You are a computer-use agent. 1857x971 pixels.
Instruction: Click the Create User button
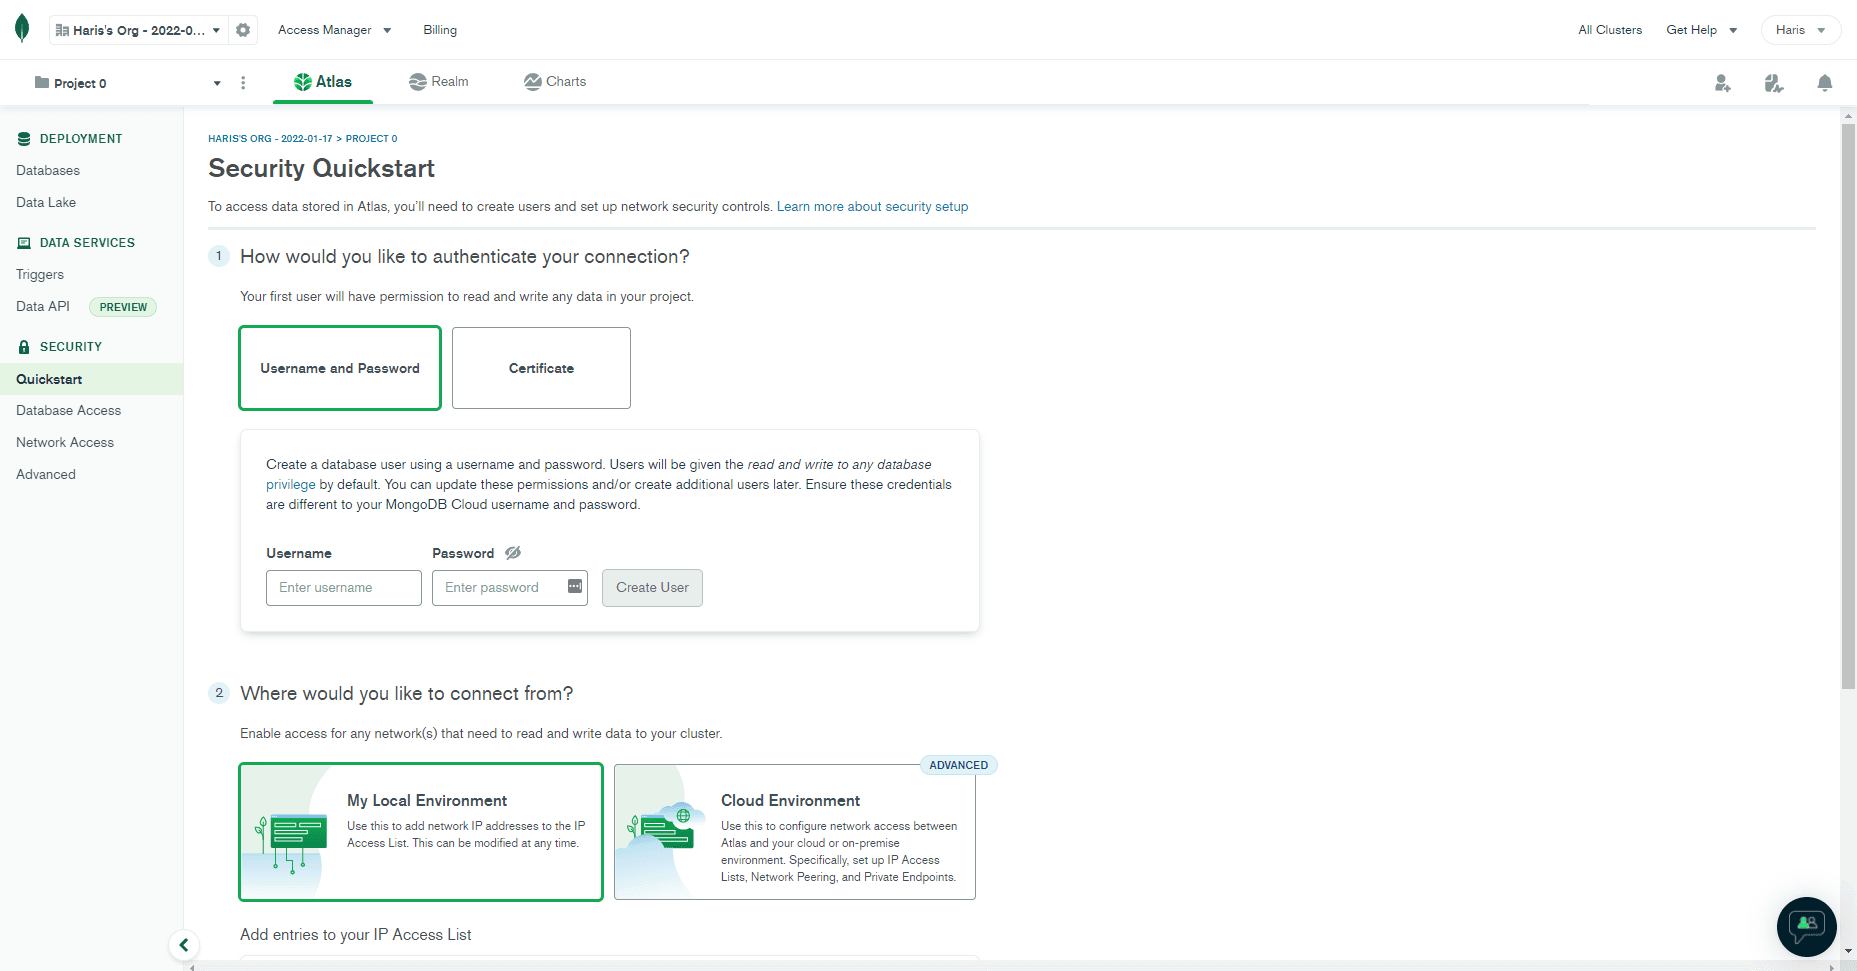coord(652,588)
